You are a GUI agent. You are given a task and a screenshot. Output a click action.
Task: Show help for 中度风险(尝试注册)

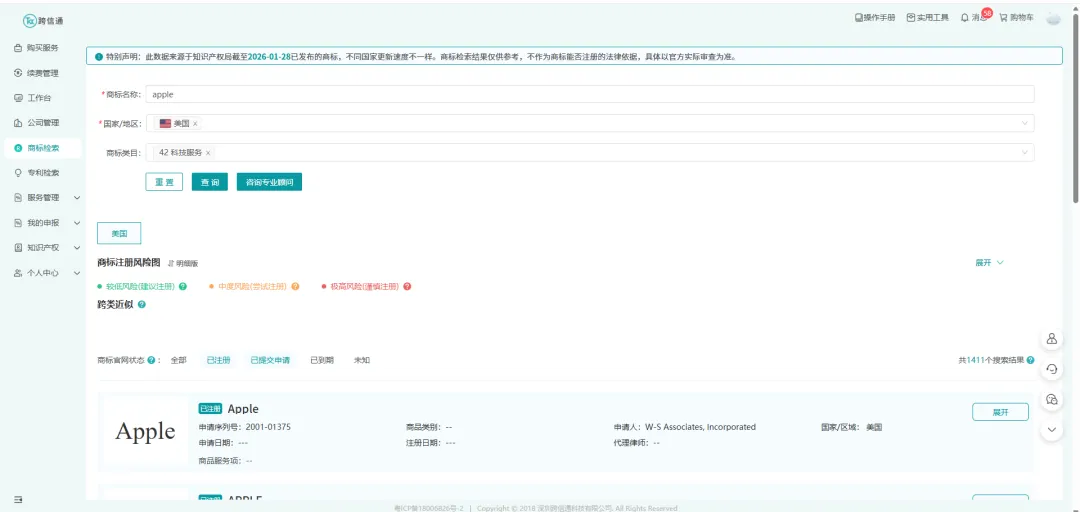[295, 287]
